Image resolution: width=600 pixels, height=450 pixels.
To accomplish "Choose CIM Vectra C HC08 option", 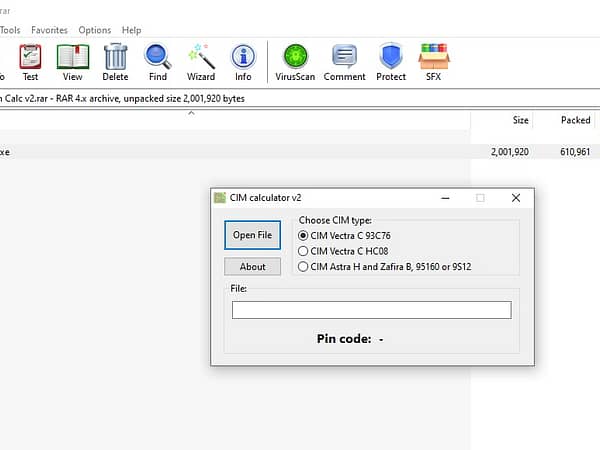I will (x=303, y=251).
